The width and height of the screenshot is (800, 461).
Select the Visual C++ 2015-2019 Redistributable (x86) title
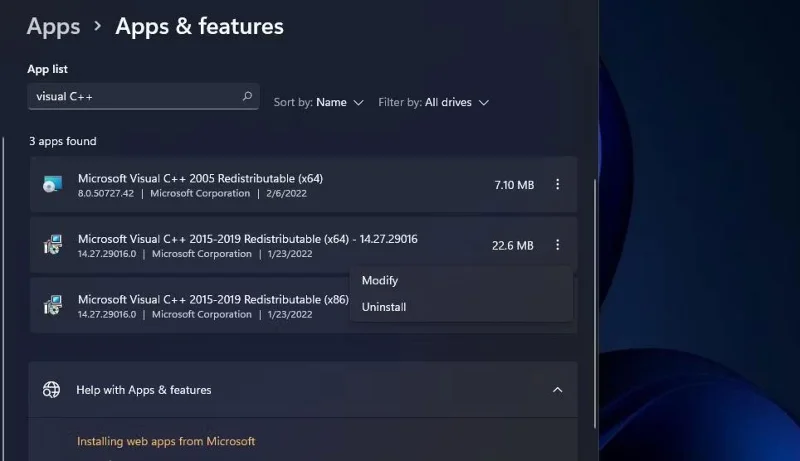[x=213, y=299]
